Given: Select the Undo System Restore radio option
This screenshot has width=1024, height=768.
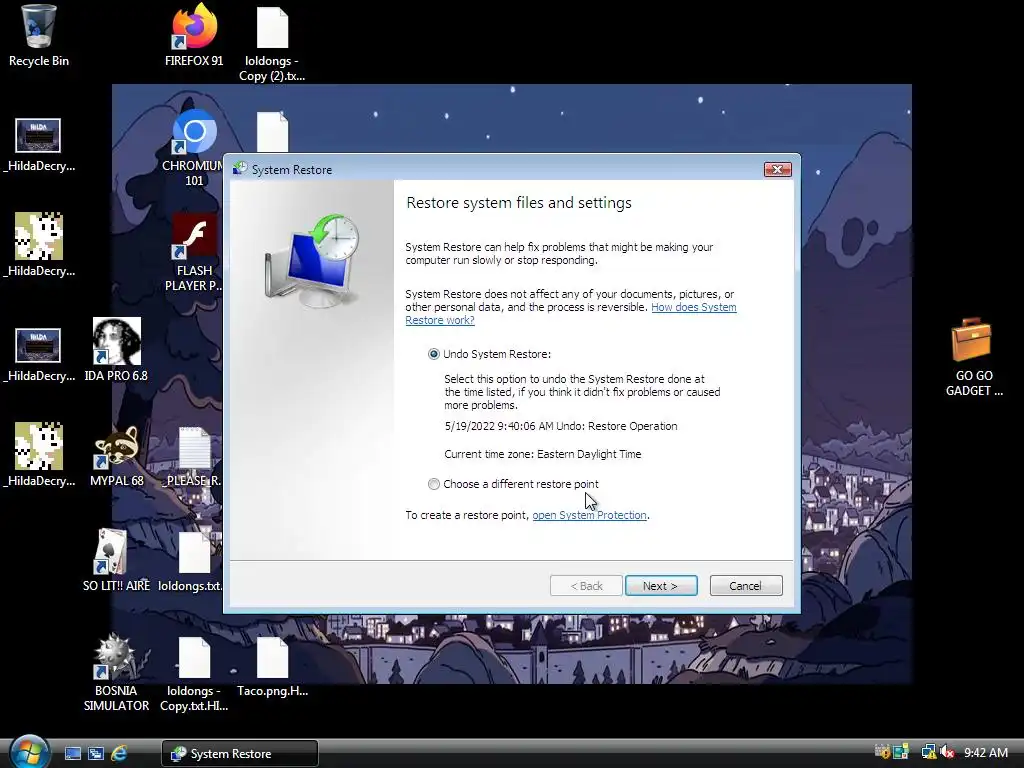Looking at the screenshot, I should (x=434, y=354).
